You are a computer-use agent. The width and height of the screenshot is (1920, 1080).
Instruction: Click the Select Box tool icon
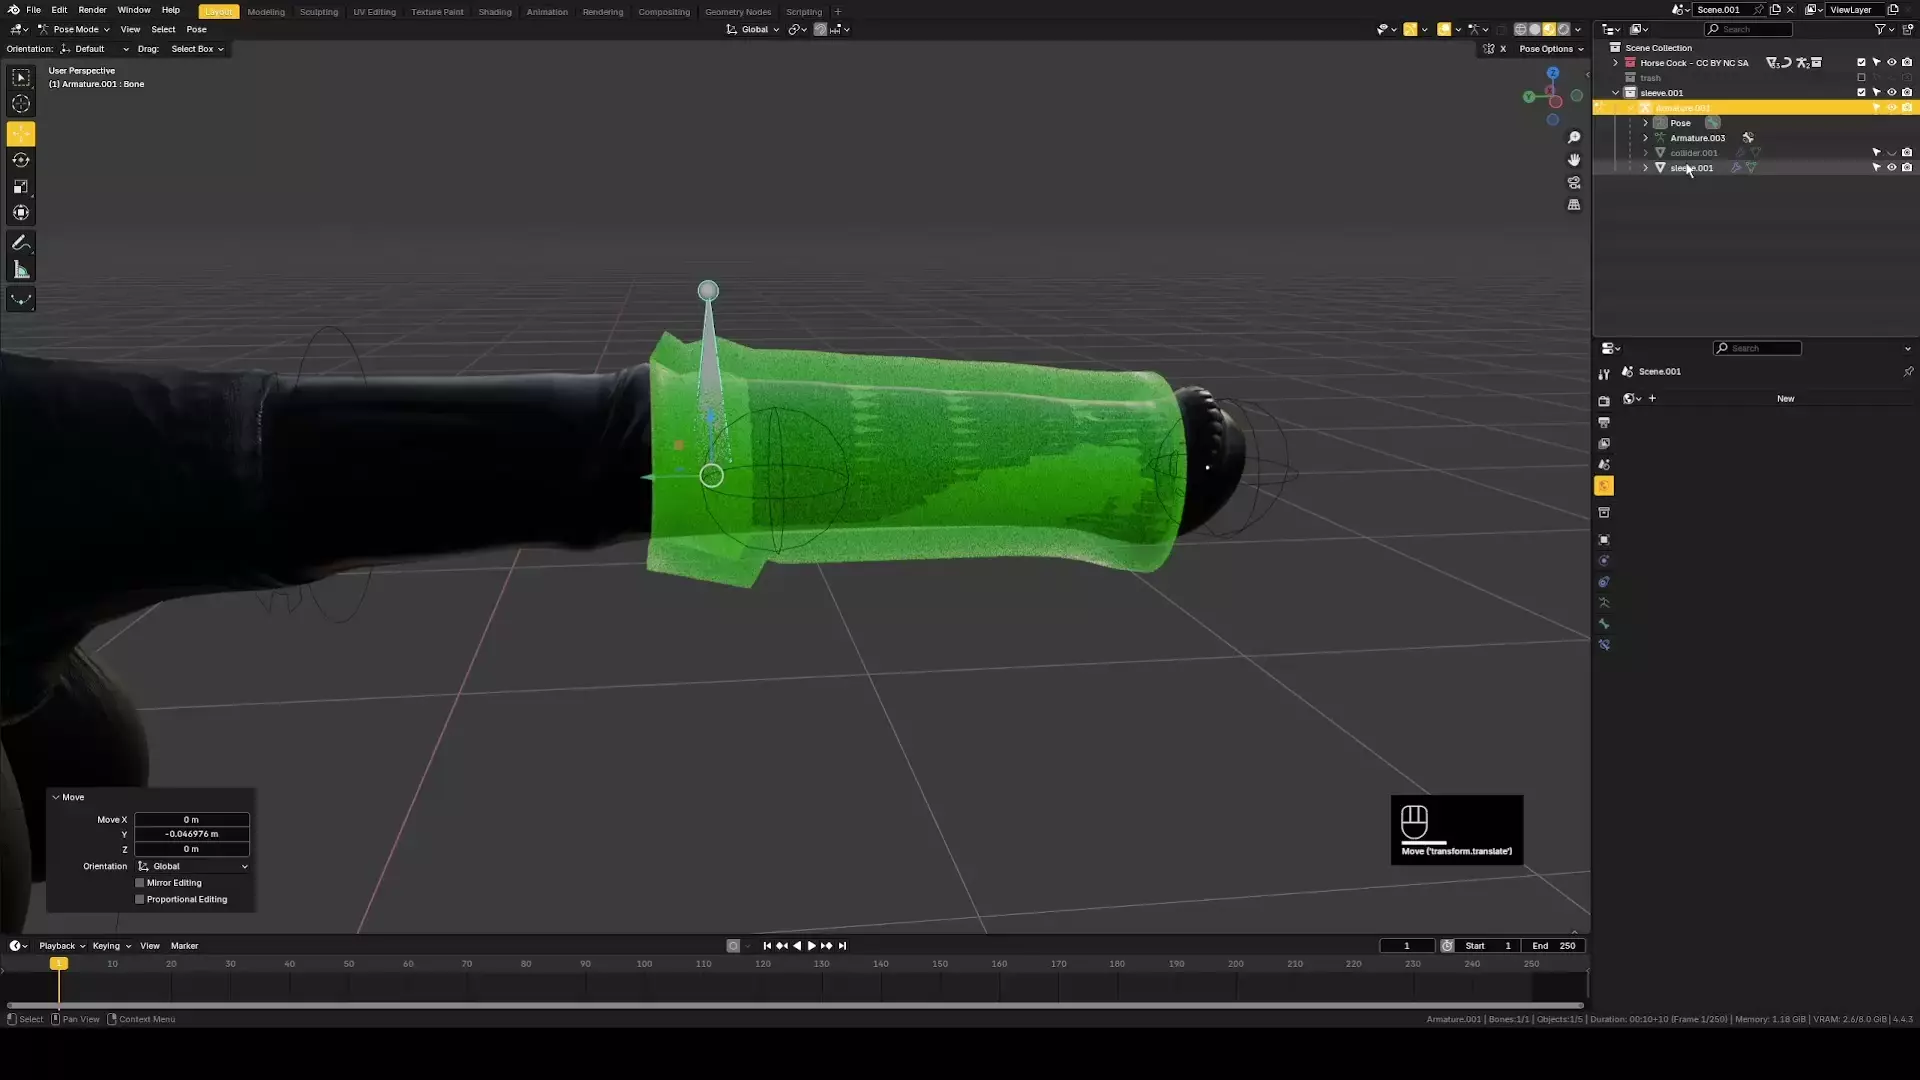tap(21, 78)
